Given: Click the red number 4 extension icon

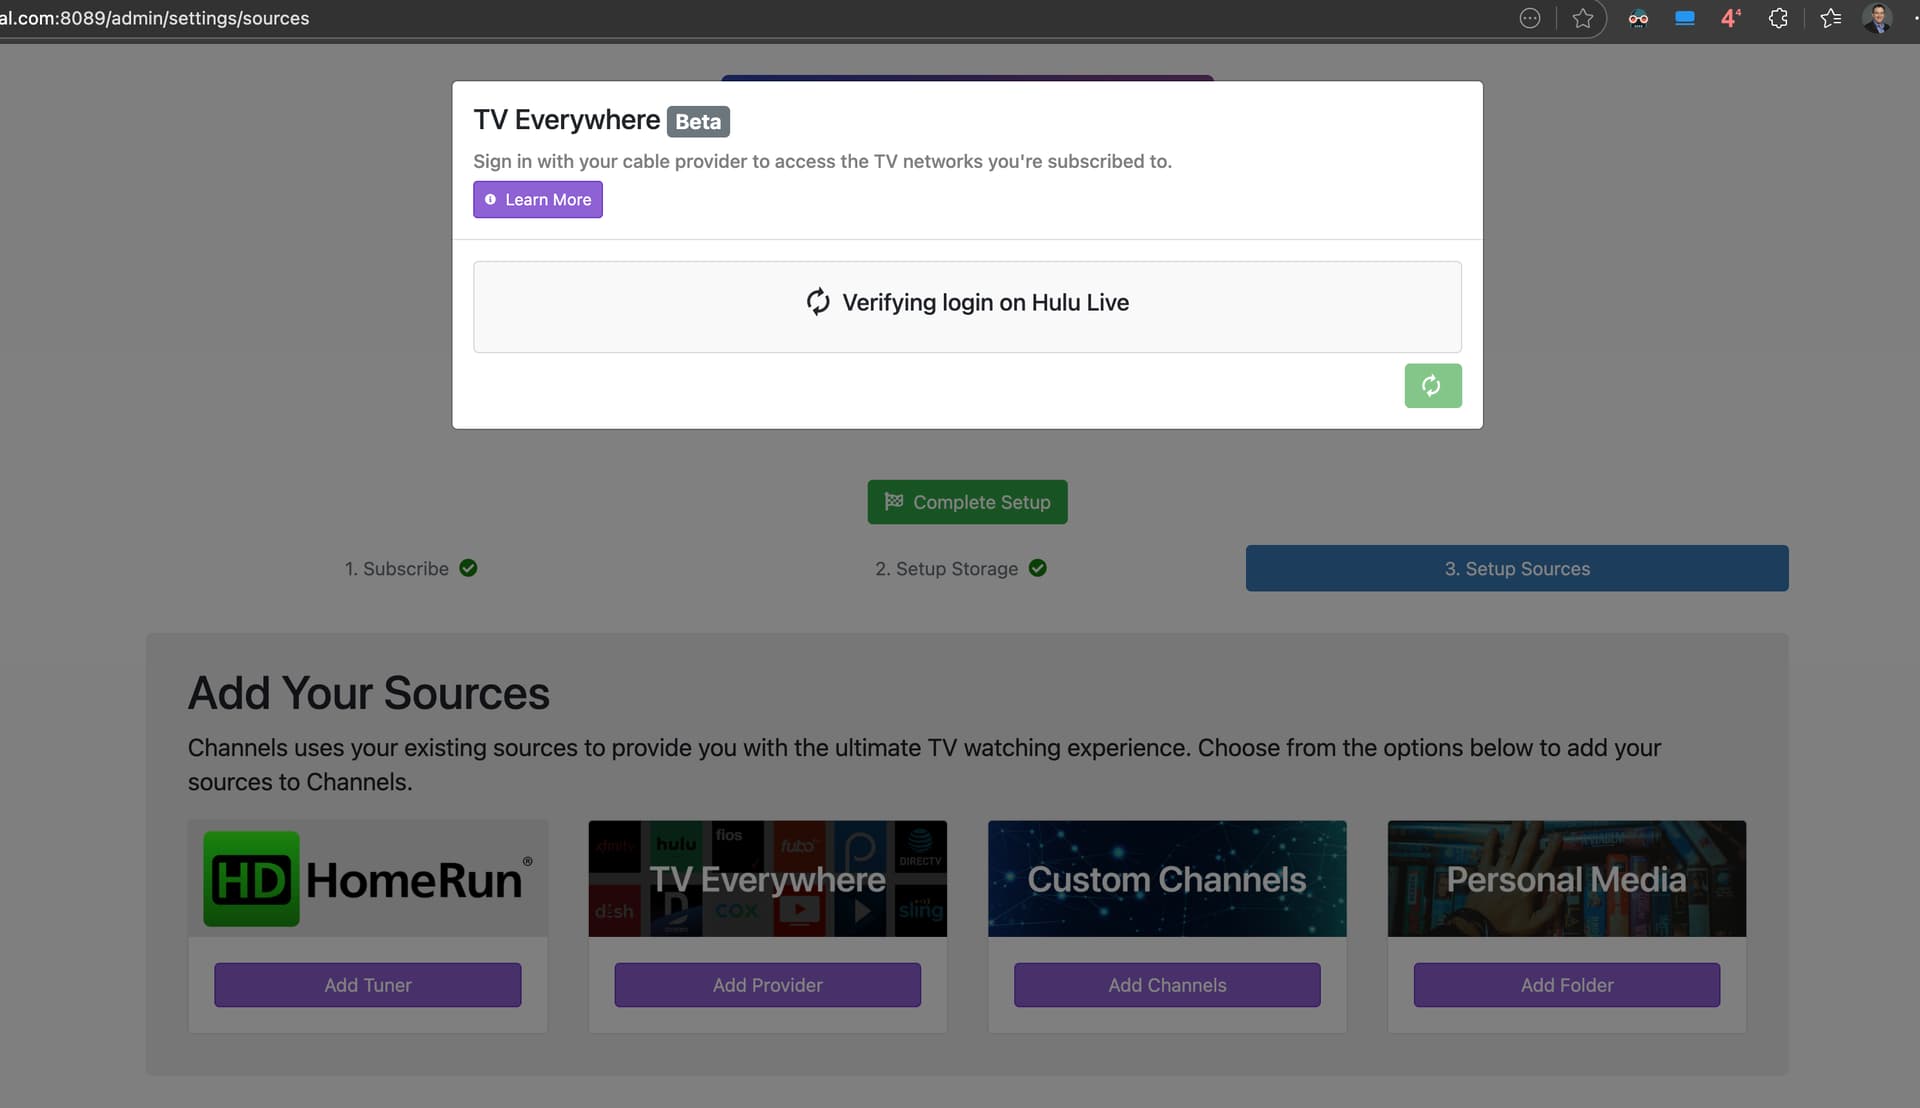Looking at the screenshot, I should coord(1730,18).
